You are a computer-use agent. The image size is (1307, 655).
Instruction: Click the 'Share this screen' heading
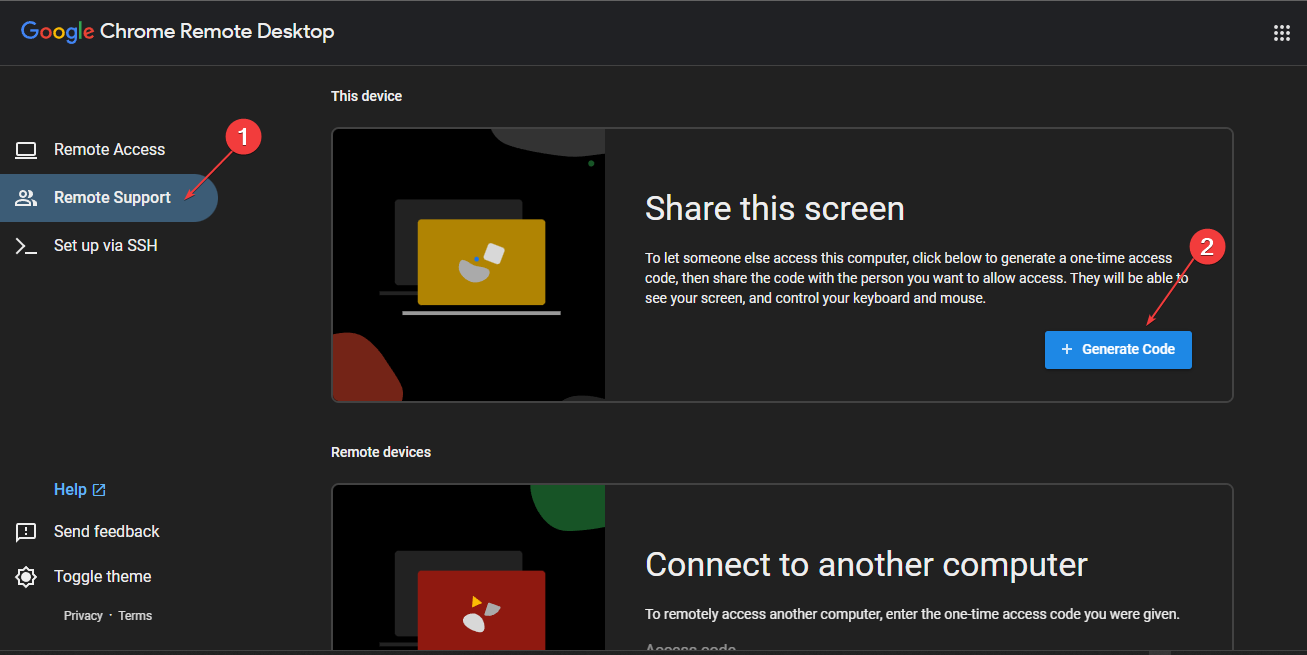click(x=775, y=208)
